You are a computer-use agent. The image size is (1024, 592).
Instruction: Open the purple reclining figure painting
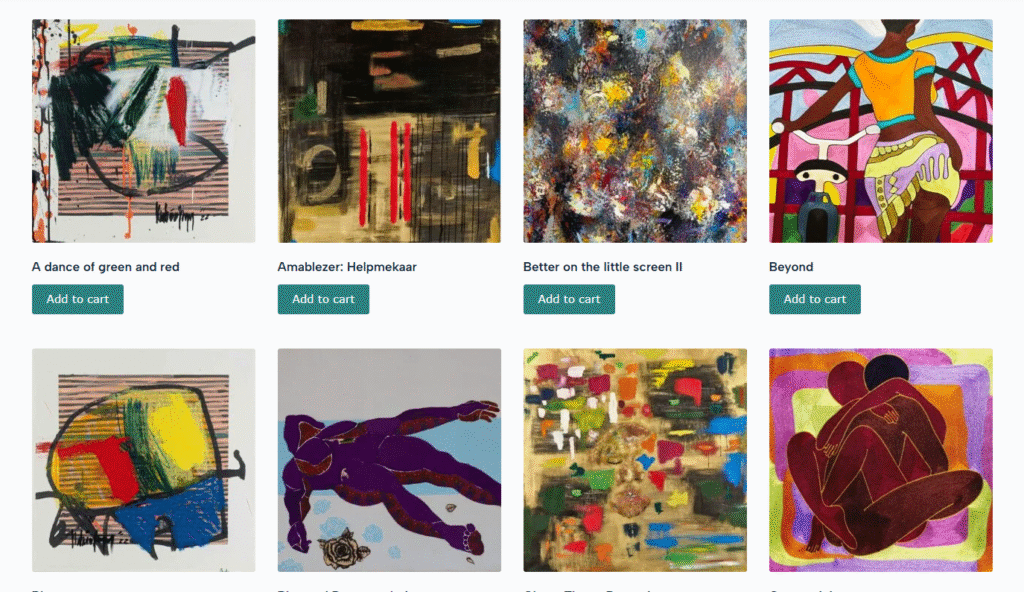(x=389, y=460)
